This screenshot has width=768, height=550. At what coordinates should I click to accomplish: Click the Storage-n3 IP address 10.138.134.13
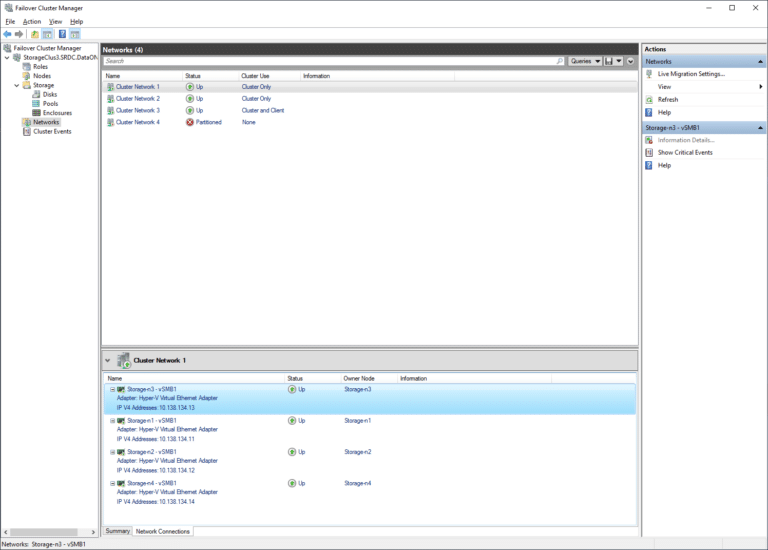[x=176, y=408]
